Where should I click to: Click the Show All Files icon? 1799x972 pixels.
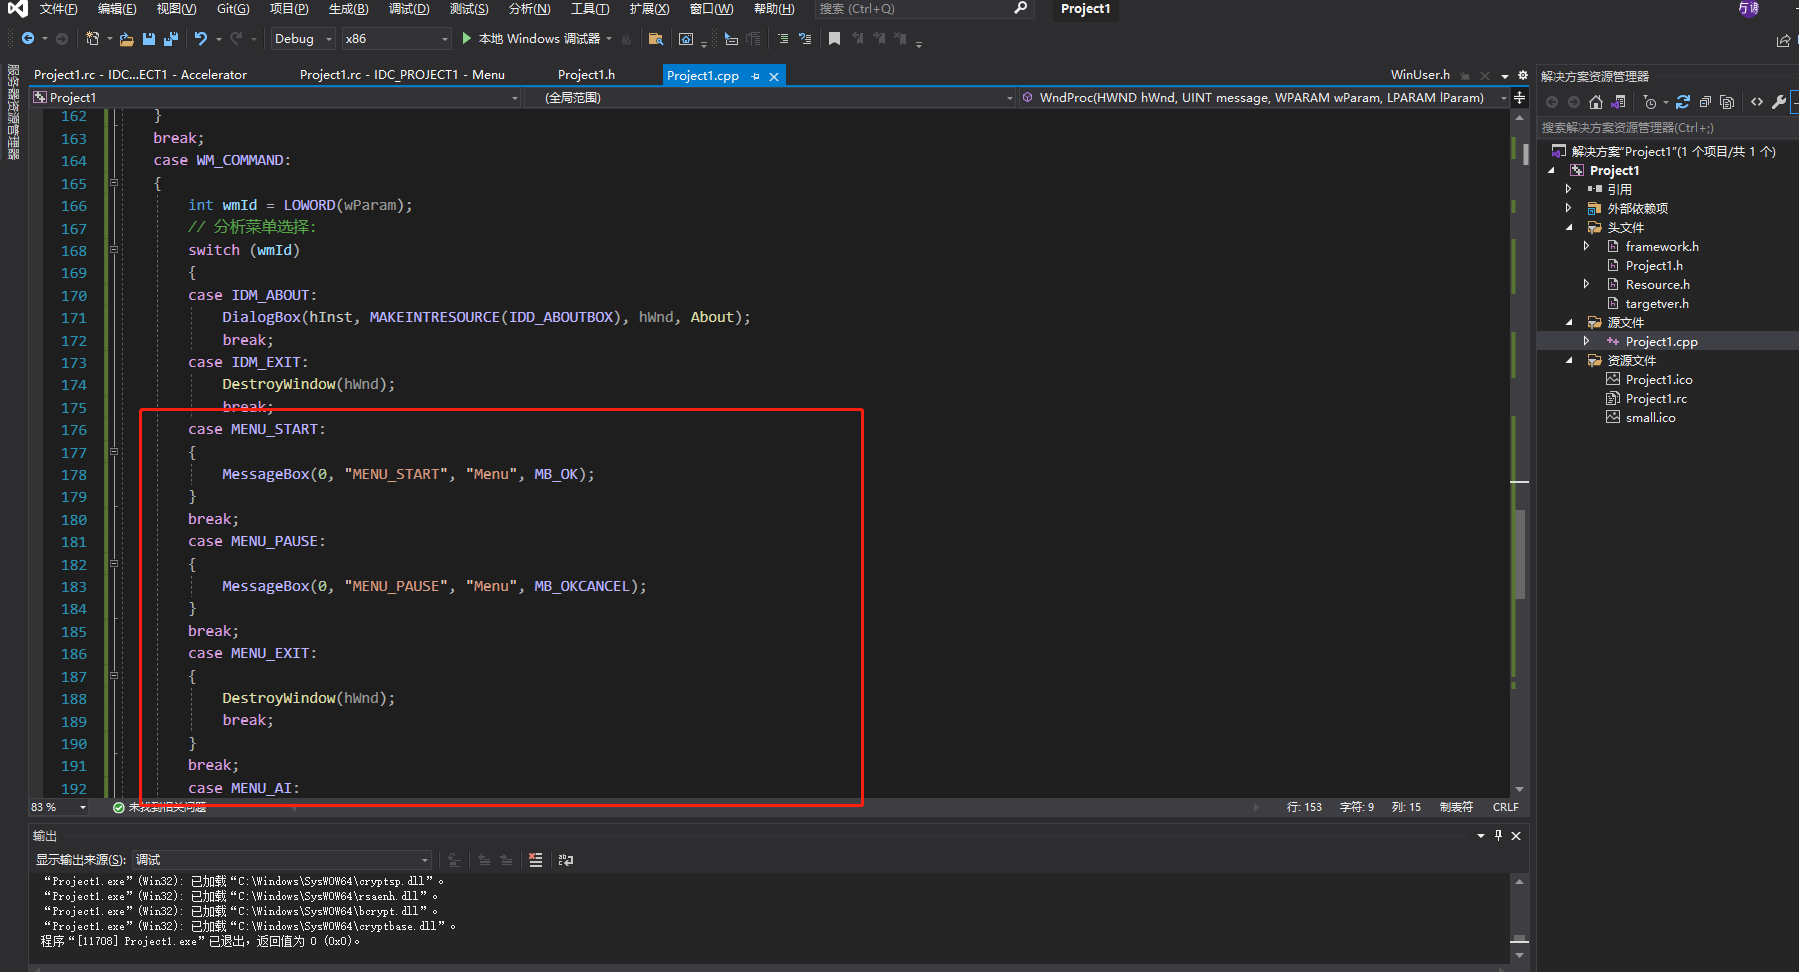click(x=1727, y=102)
